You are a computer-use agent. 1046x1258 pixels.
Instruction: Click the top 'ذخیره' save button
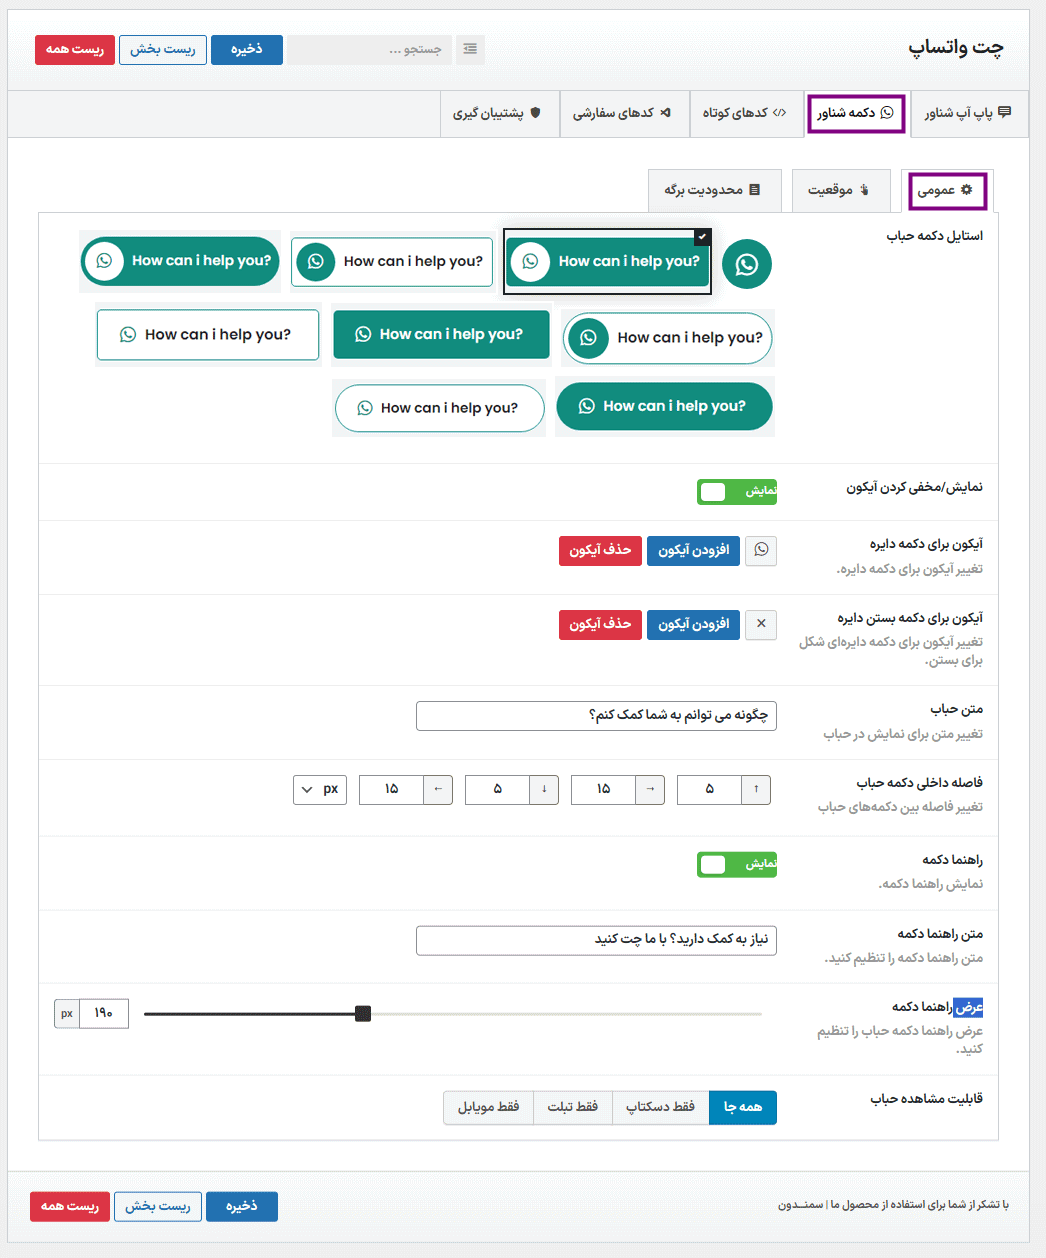pos(246,49)
